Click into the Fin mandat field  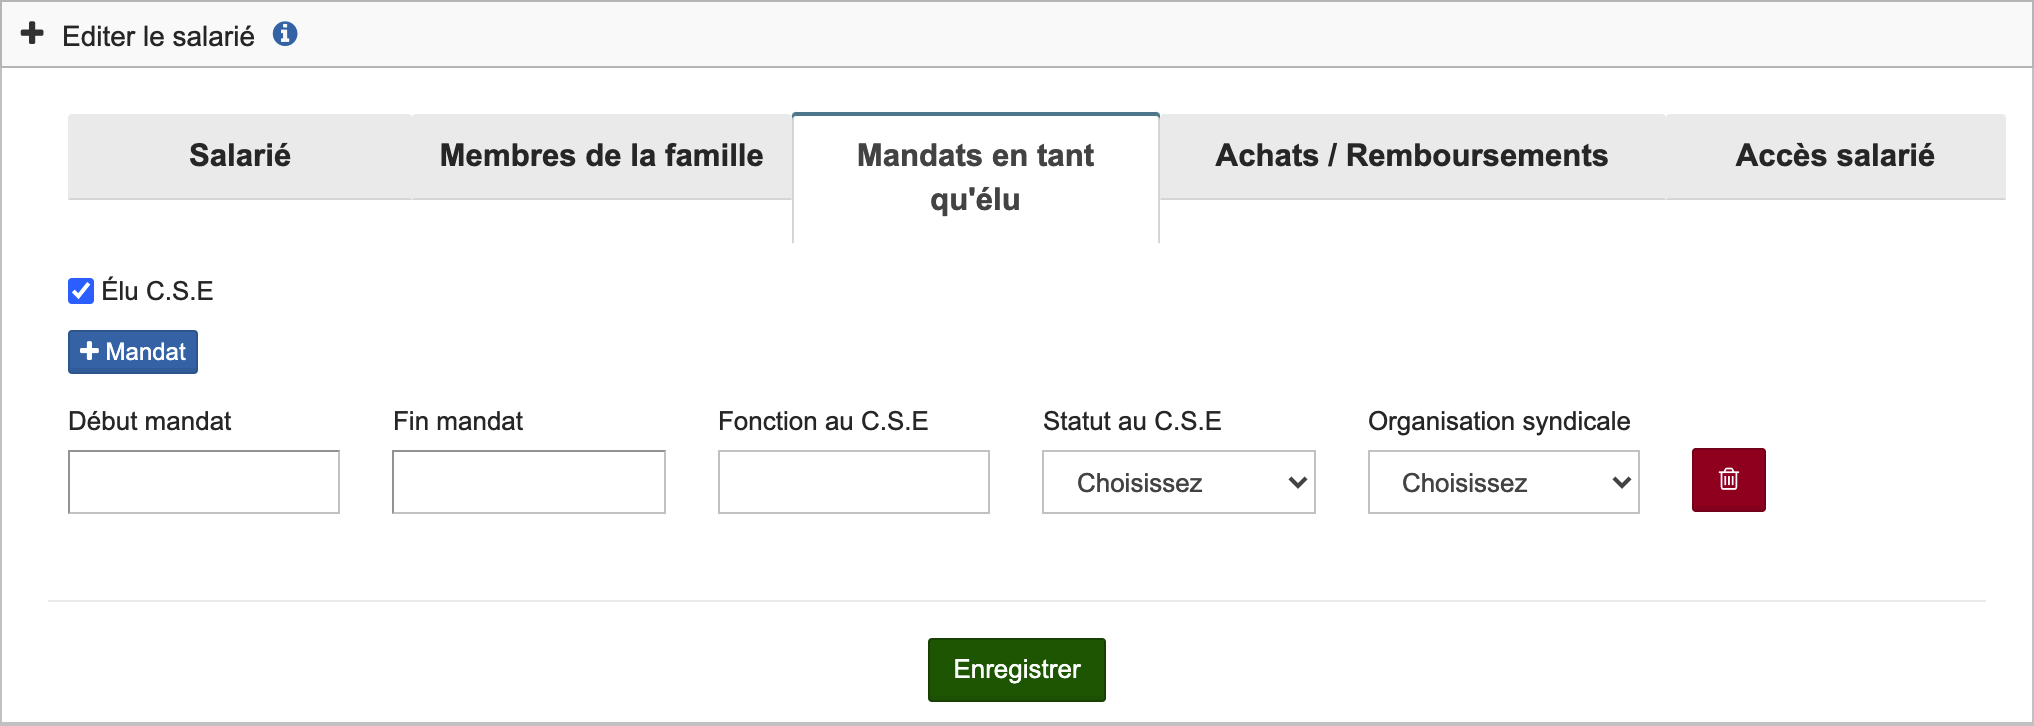(x=529, y=482)
